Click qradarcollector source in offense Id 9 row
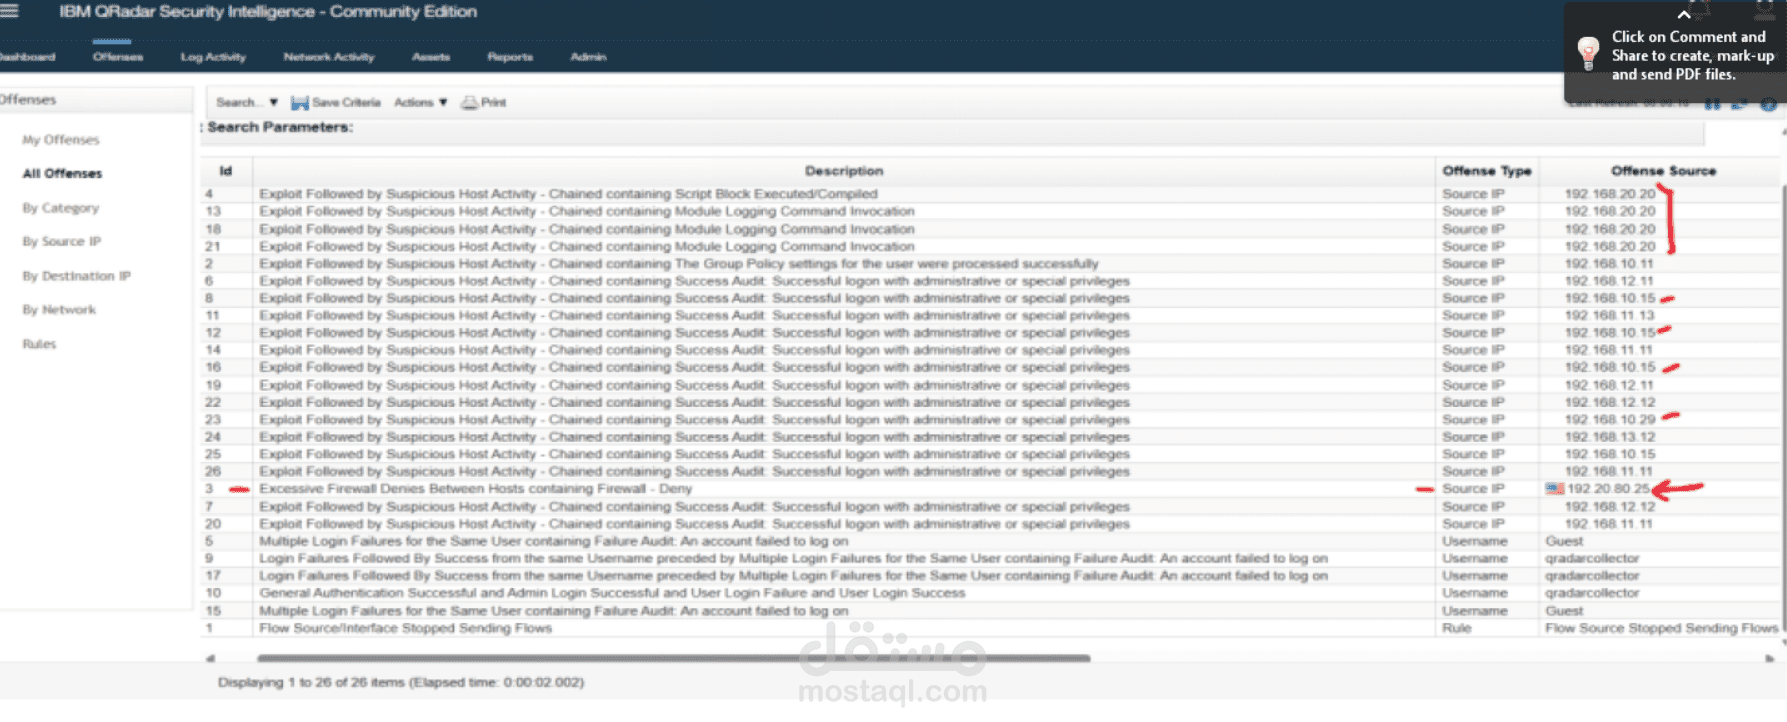Viewport: 1787px width, 722px height. click(x=1592, y=559)
